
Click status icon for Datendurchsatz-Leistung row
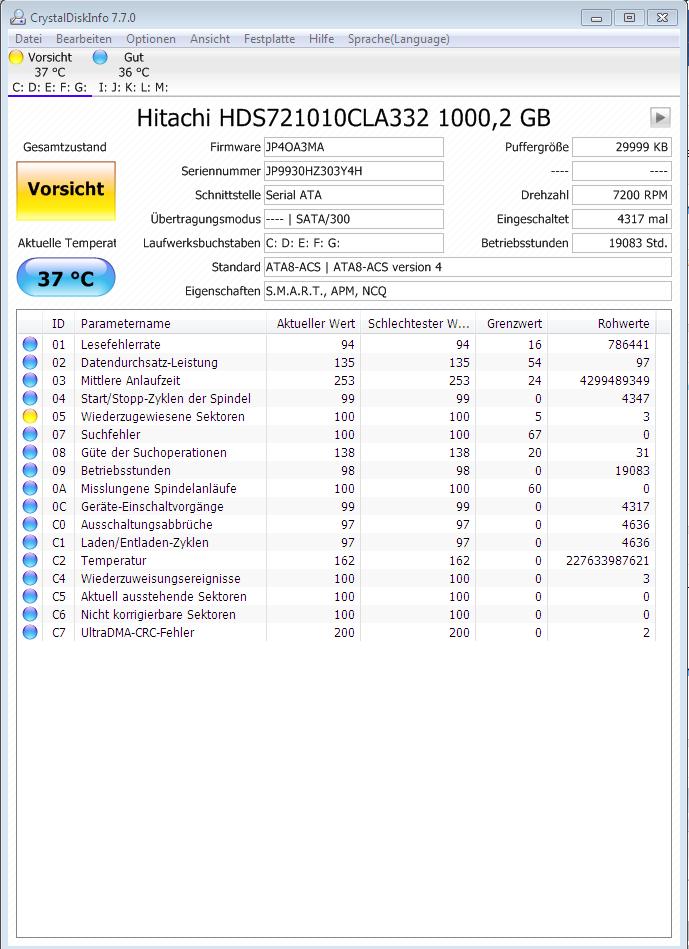point(30,363)
